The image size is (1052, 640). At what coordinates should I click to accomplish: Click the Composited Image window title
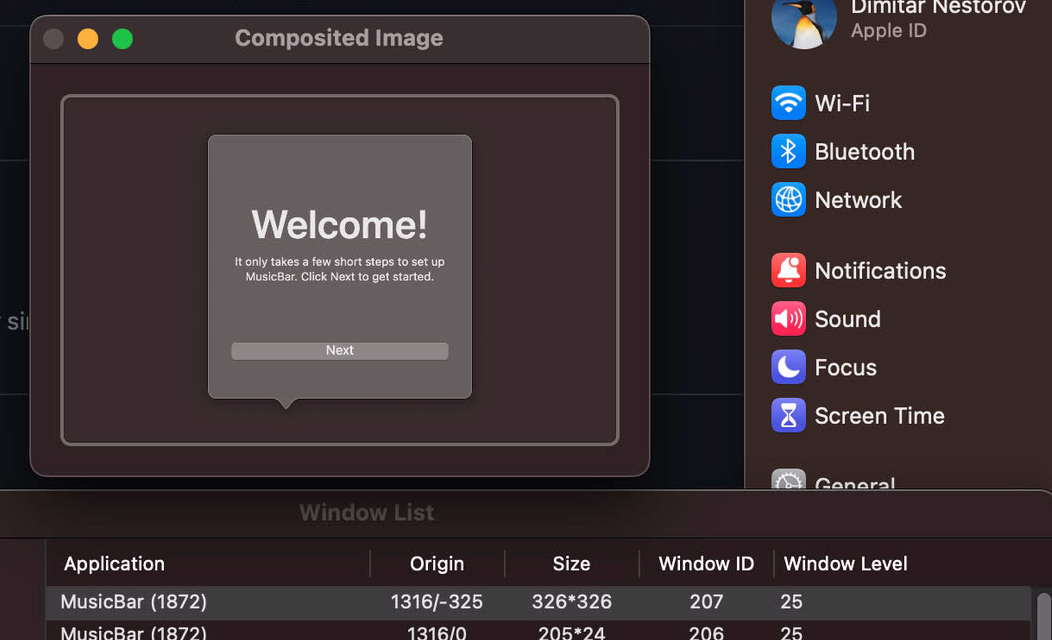339,38
